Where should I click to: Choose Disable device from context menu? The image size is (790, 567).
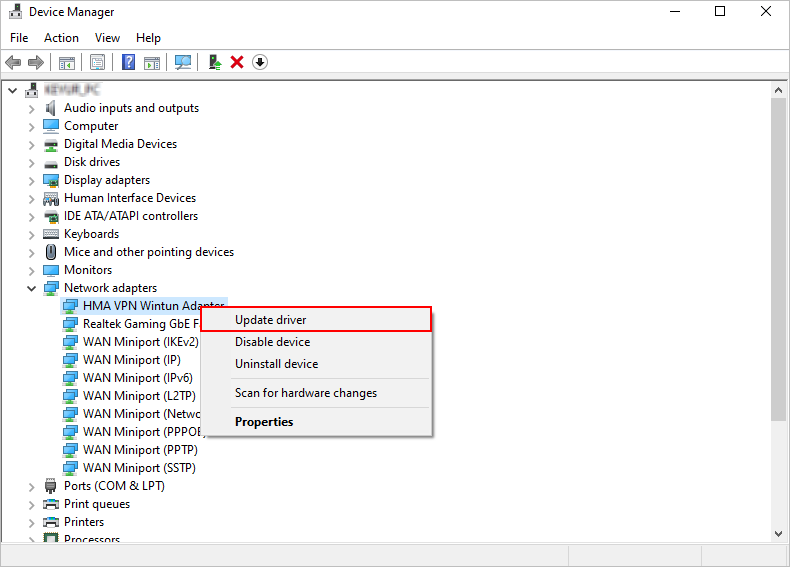[316, 342]
